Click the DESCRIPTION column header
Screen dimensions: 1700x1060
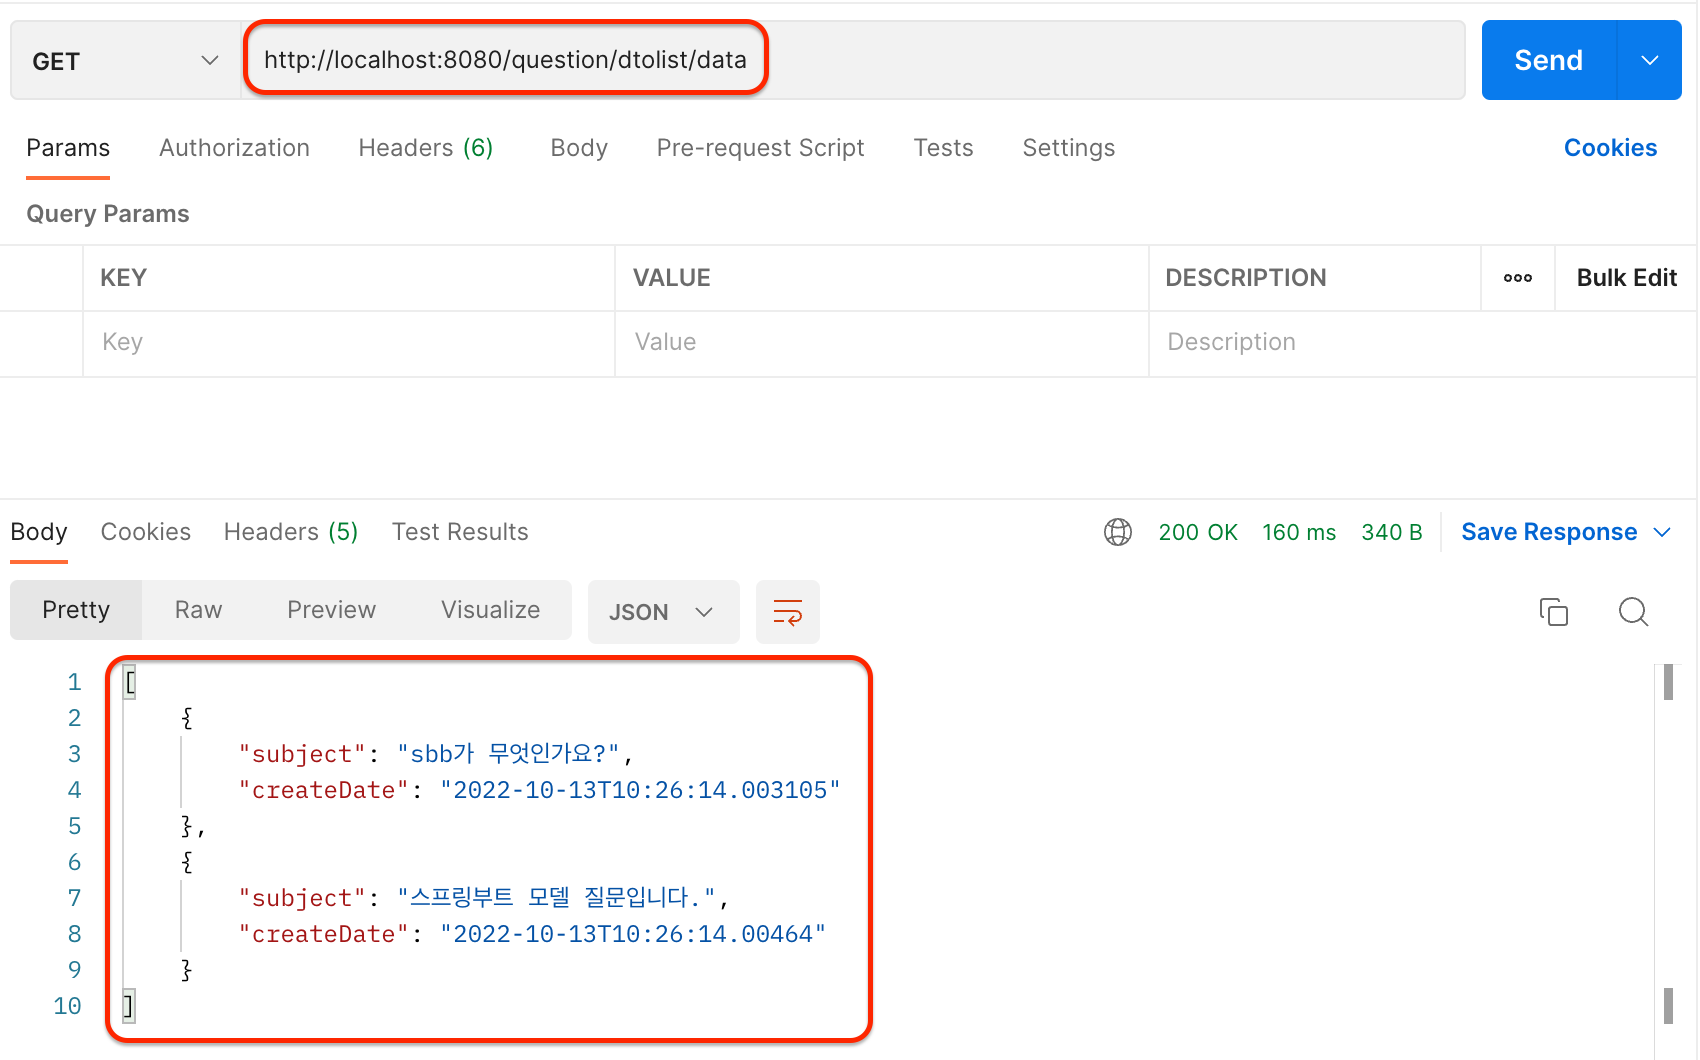[x=1245, y=278]
